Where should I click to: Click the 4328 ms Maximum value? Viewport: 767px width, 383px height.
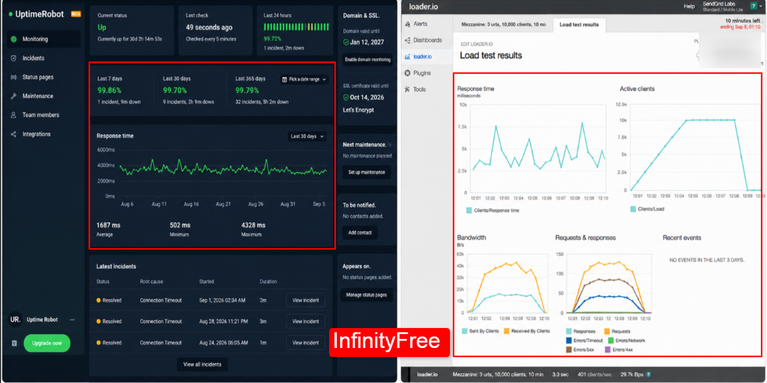[253, 225]
